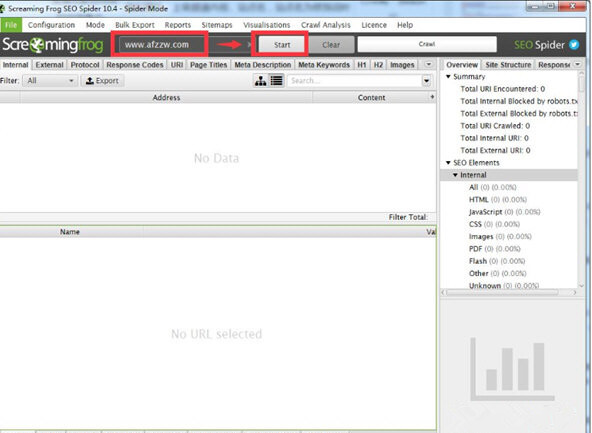The image size is (592, 433).
Task: Select the Internal tab
Action: tap(15, 65)
